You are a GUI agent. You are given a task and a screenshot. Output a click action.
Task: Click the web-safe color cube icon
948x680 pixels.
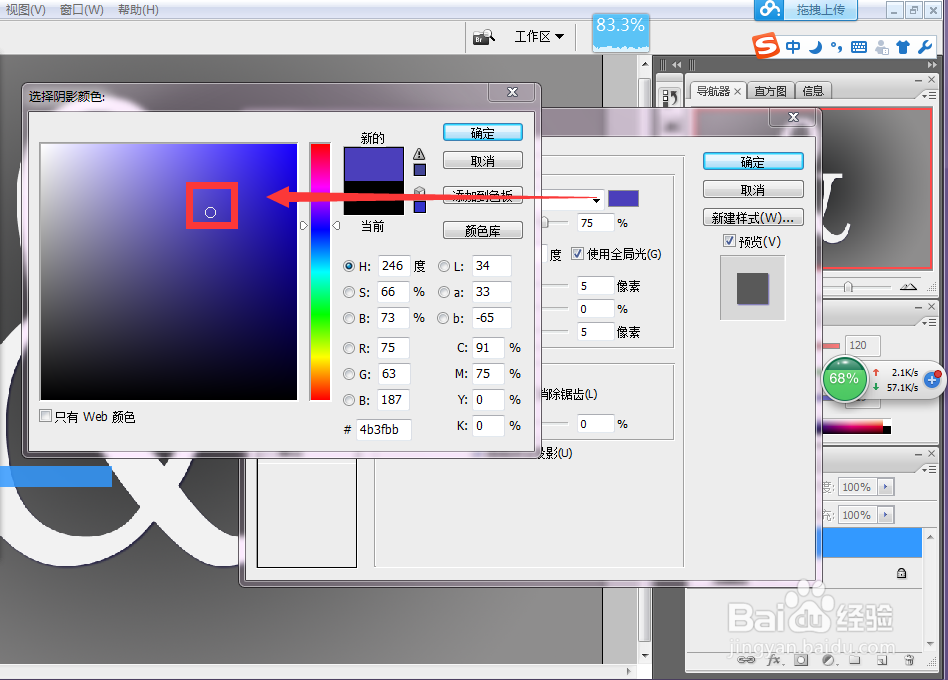pyautogui.click(x=419, y=192)
